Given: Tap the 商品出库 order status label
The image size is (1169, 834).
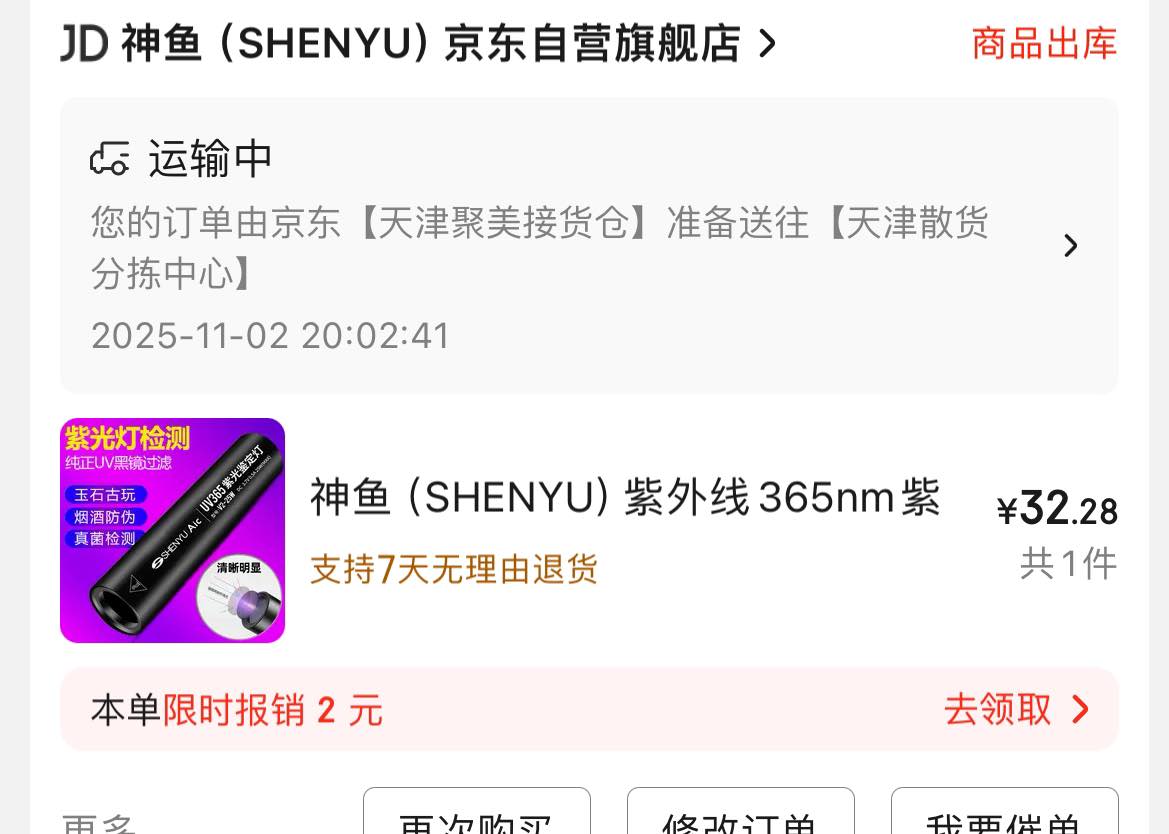Looking at the screenshot, I should [x=1044, y=43].
